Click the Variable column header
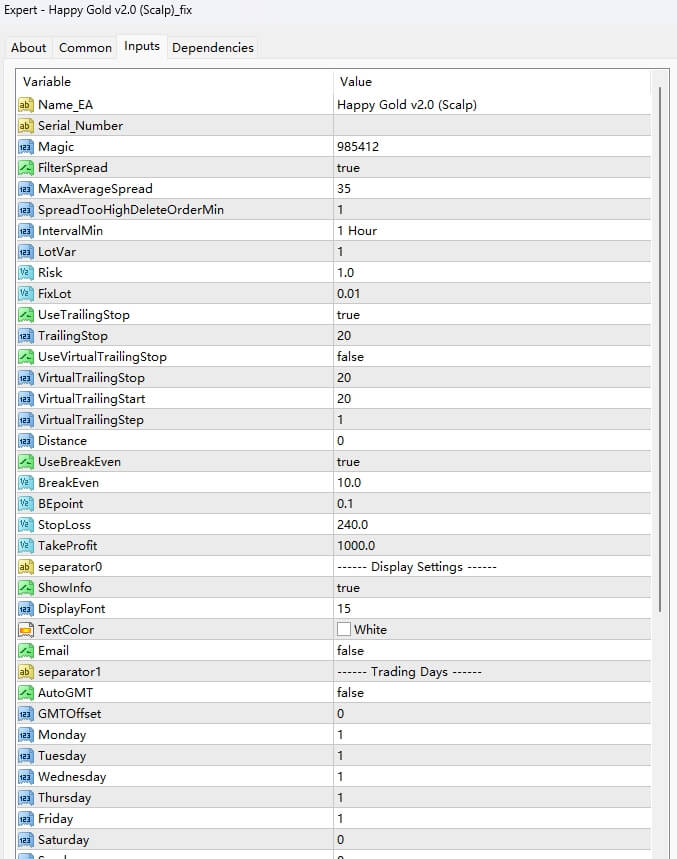677x859 pixels. [47, 82]
